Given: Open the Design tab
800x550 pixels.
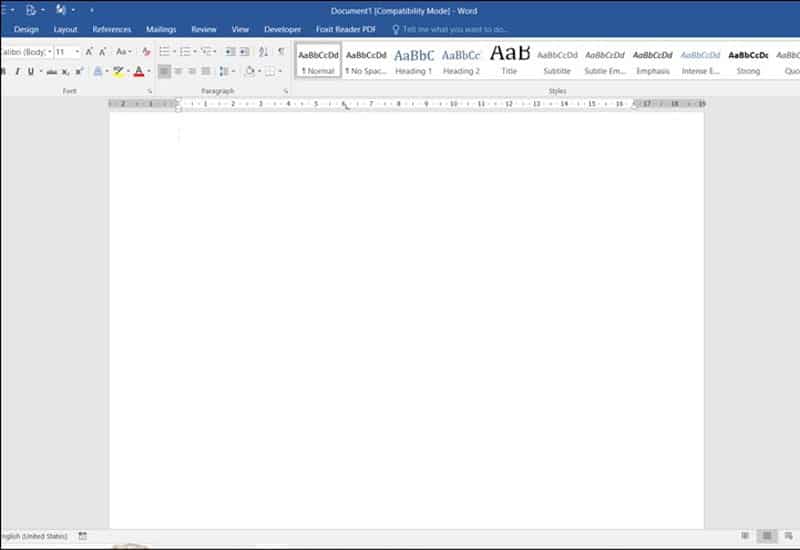Looking at the screenshot, I should pos(26,30).
